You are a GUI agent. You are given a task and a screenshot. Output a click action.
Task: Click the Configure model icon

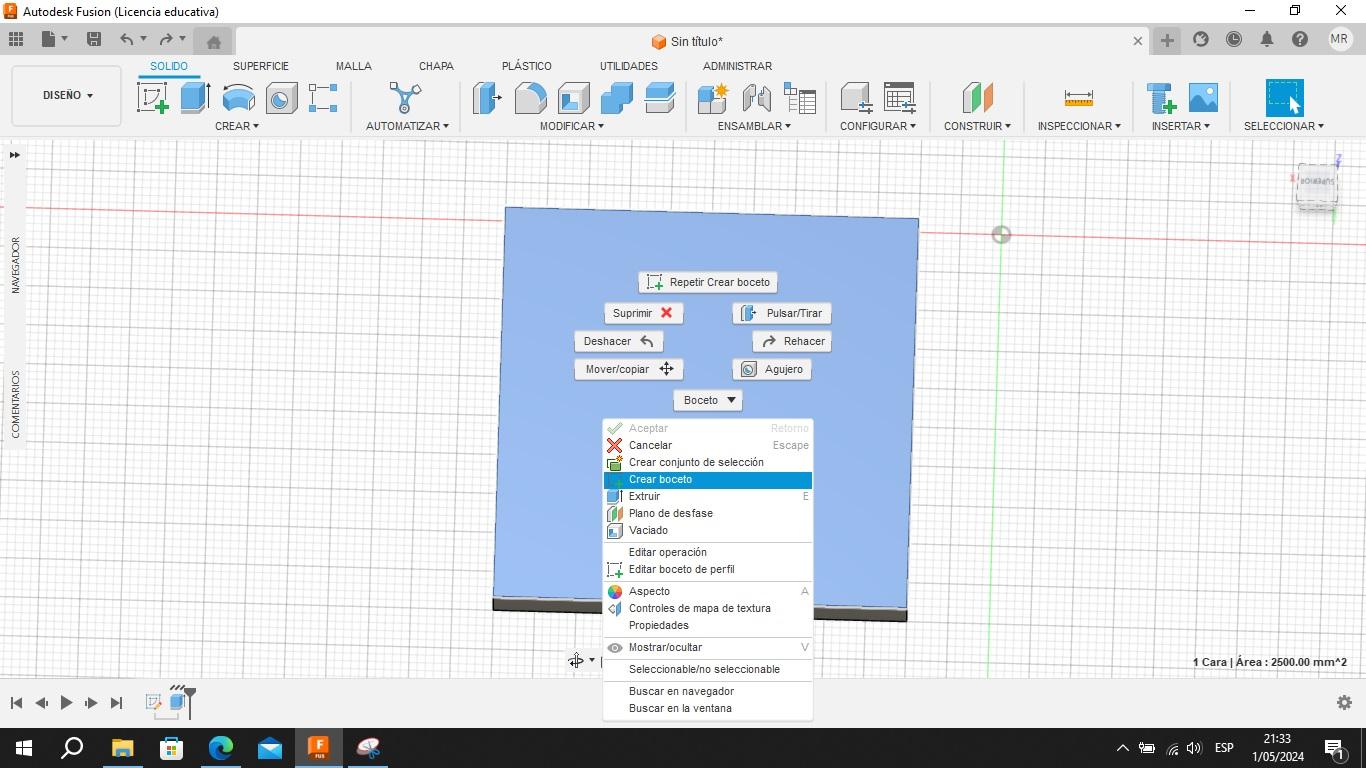point(856,98)
